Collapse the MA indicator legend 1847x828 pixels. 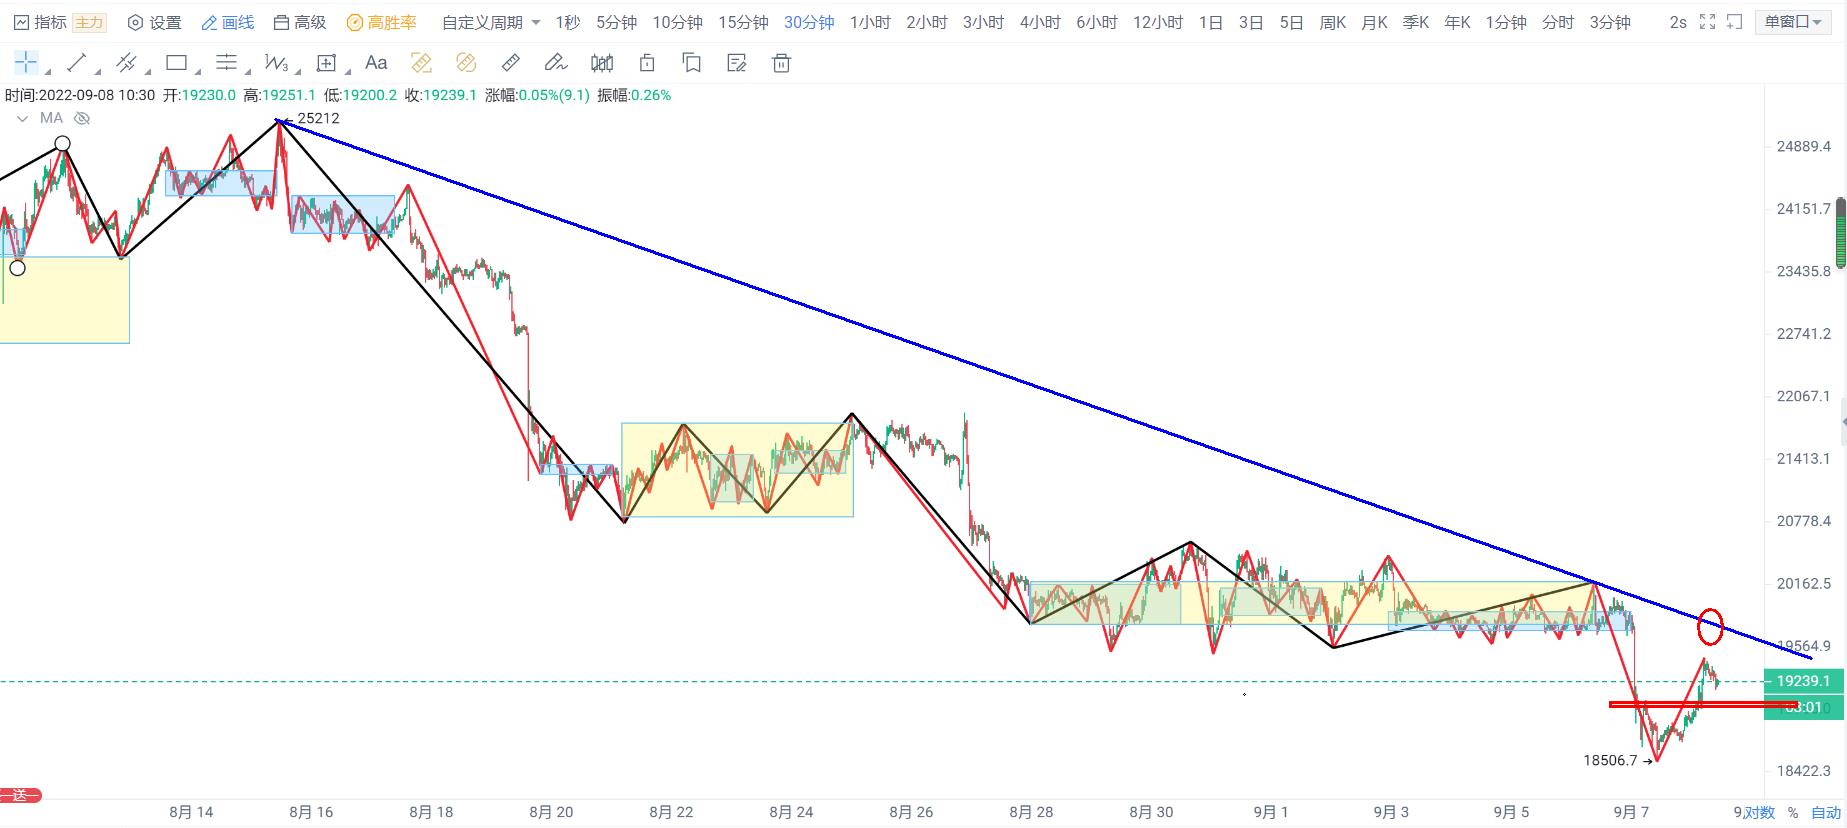click(x=22, y=118)
